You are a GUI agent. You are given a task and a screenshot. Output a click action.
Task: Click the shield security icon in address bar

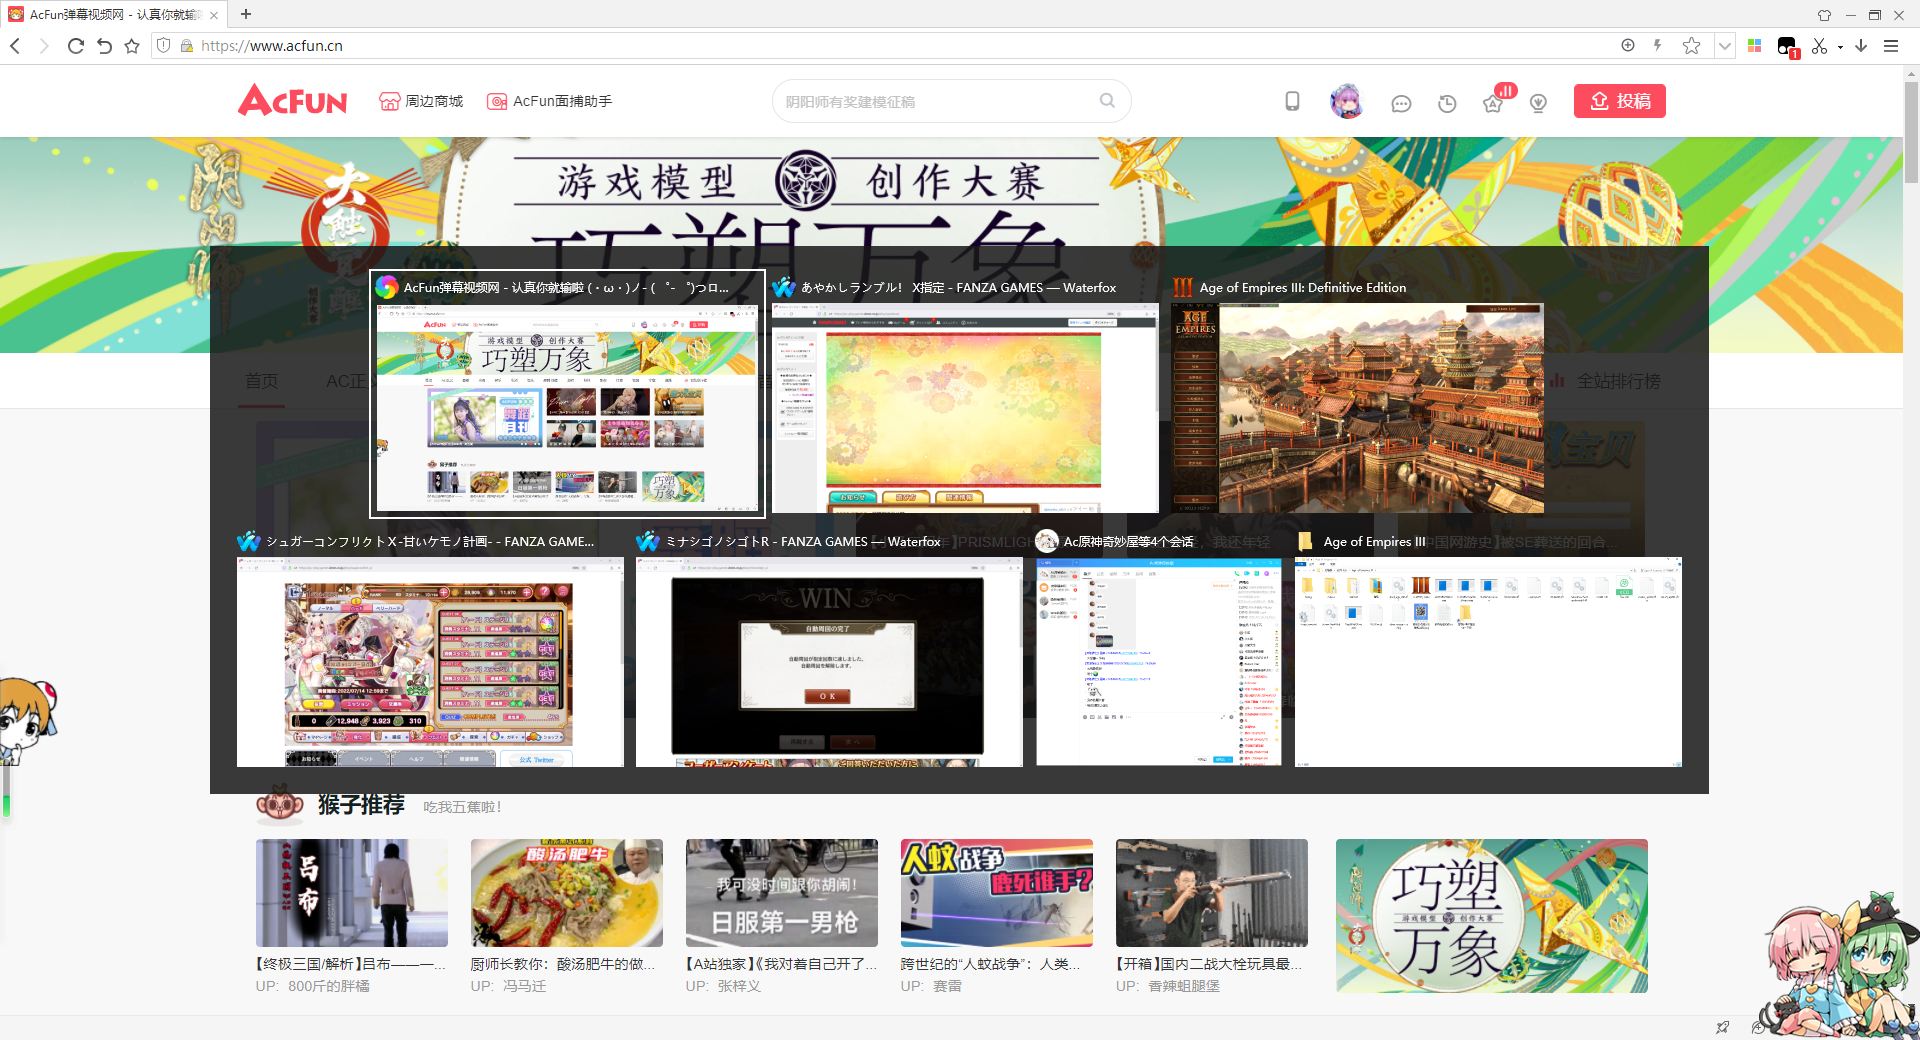(164, 46)
